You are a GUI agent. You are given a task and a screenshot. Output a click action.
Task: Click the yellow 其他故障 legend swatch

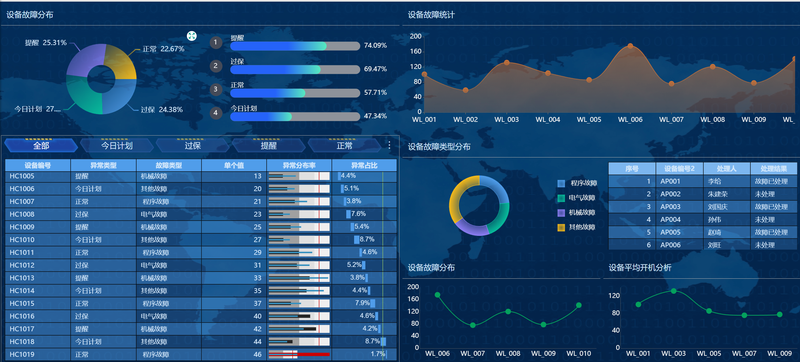click(561, 227)
